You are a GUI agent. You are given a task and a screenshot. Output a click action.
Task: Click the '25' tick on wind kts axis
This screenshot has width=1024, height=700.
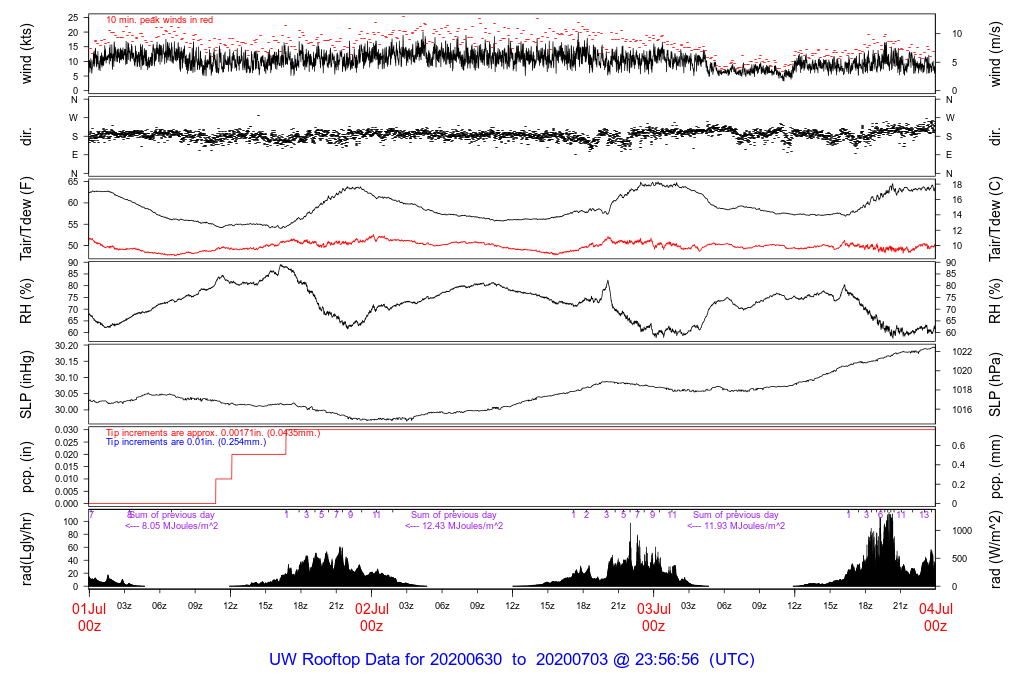coord(73,18)
